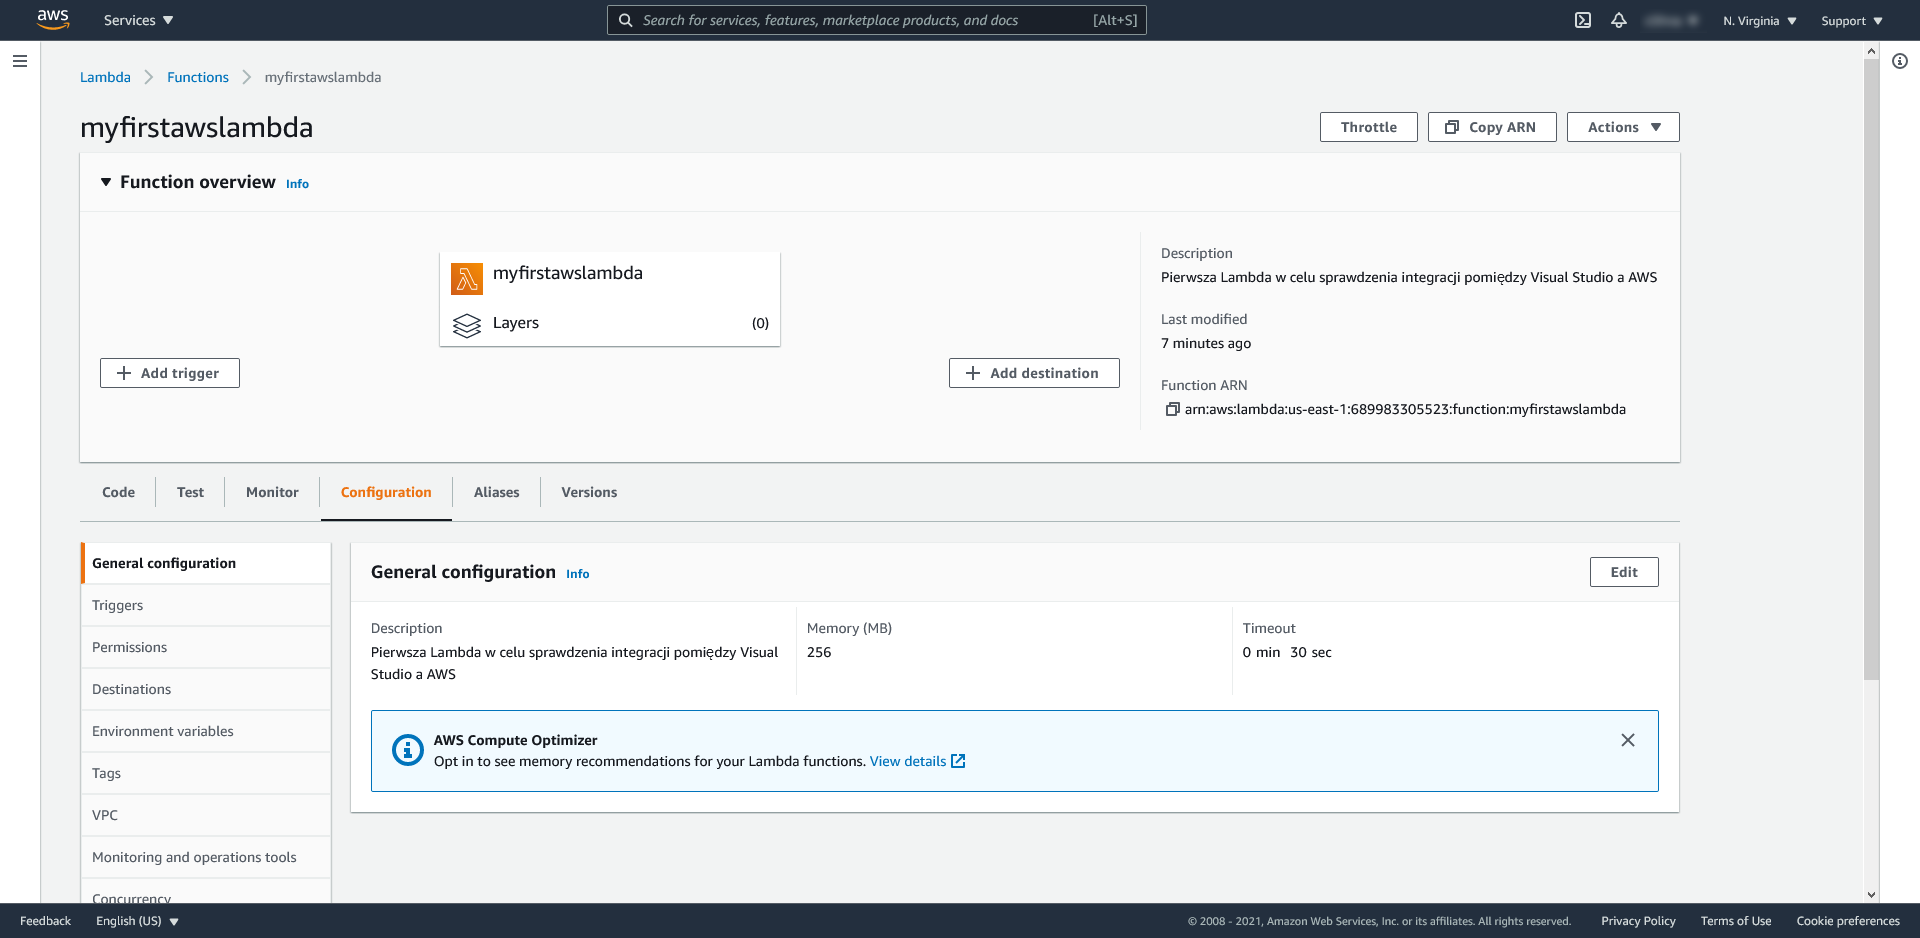Viewport: 1920px width, 938px height.
Task: Open the English (US) language selector
Action: (137, 921)
